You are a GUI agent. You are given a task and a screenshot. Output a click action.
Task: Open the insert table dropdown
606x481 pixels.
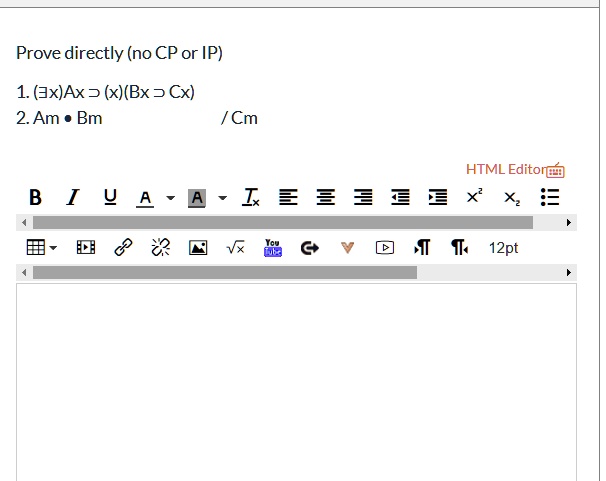pyautogui.click(x=41, y=248)
